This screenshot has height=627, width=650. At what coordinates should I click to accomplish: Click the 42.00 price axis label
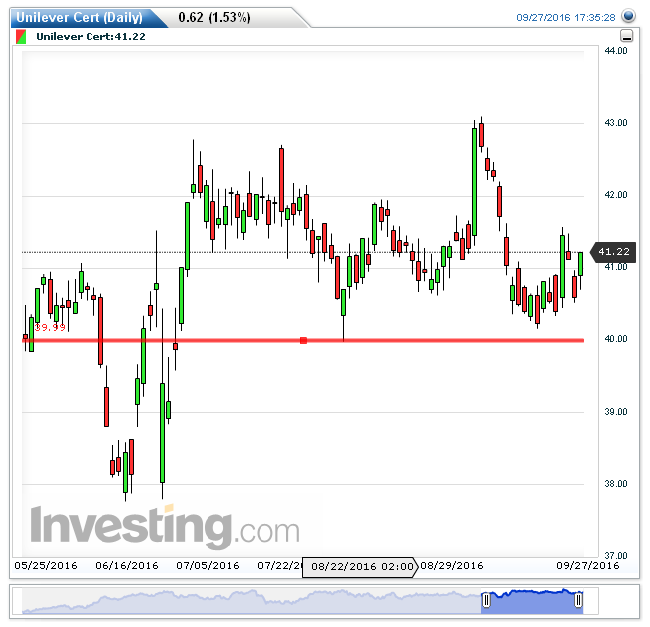(x=616, y=195)
